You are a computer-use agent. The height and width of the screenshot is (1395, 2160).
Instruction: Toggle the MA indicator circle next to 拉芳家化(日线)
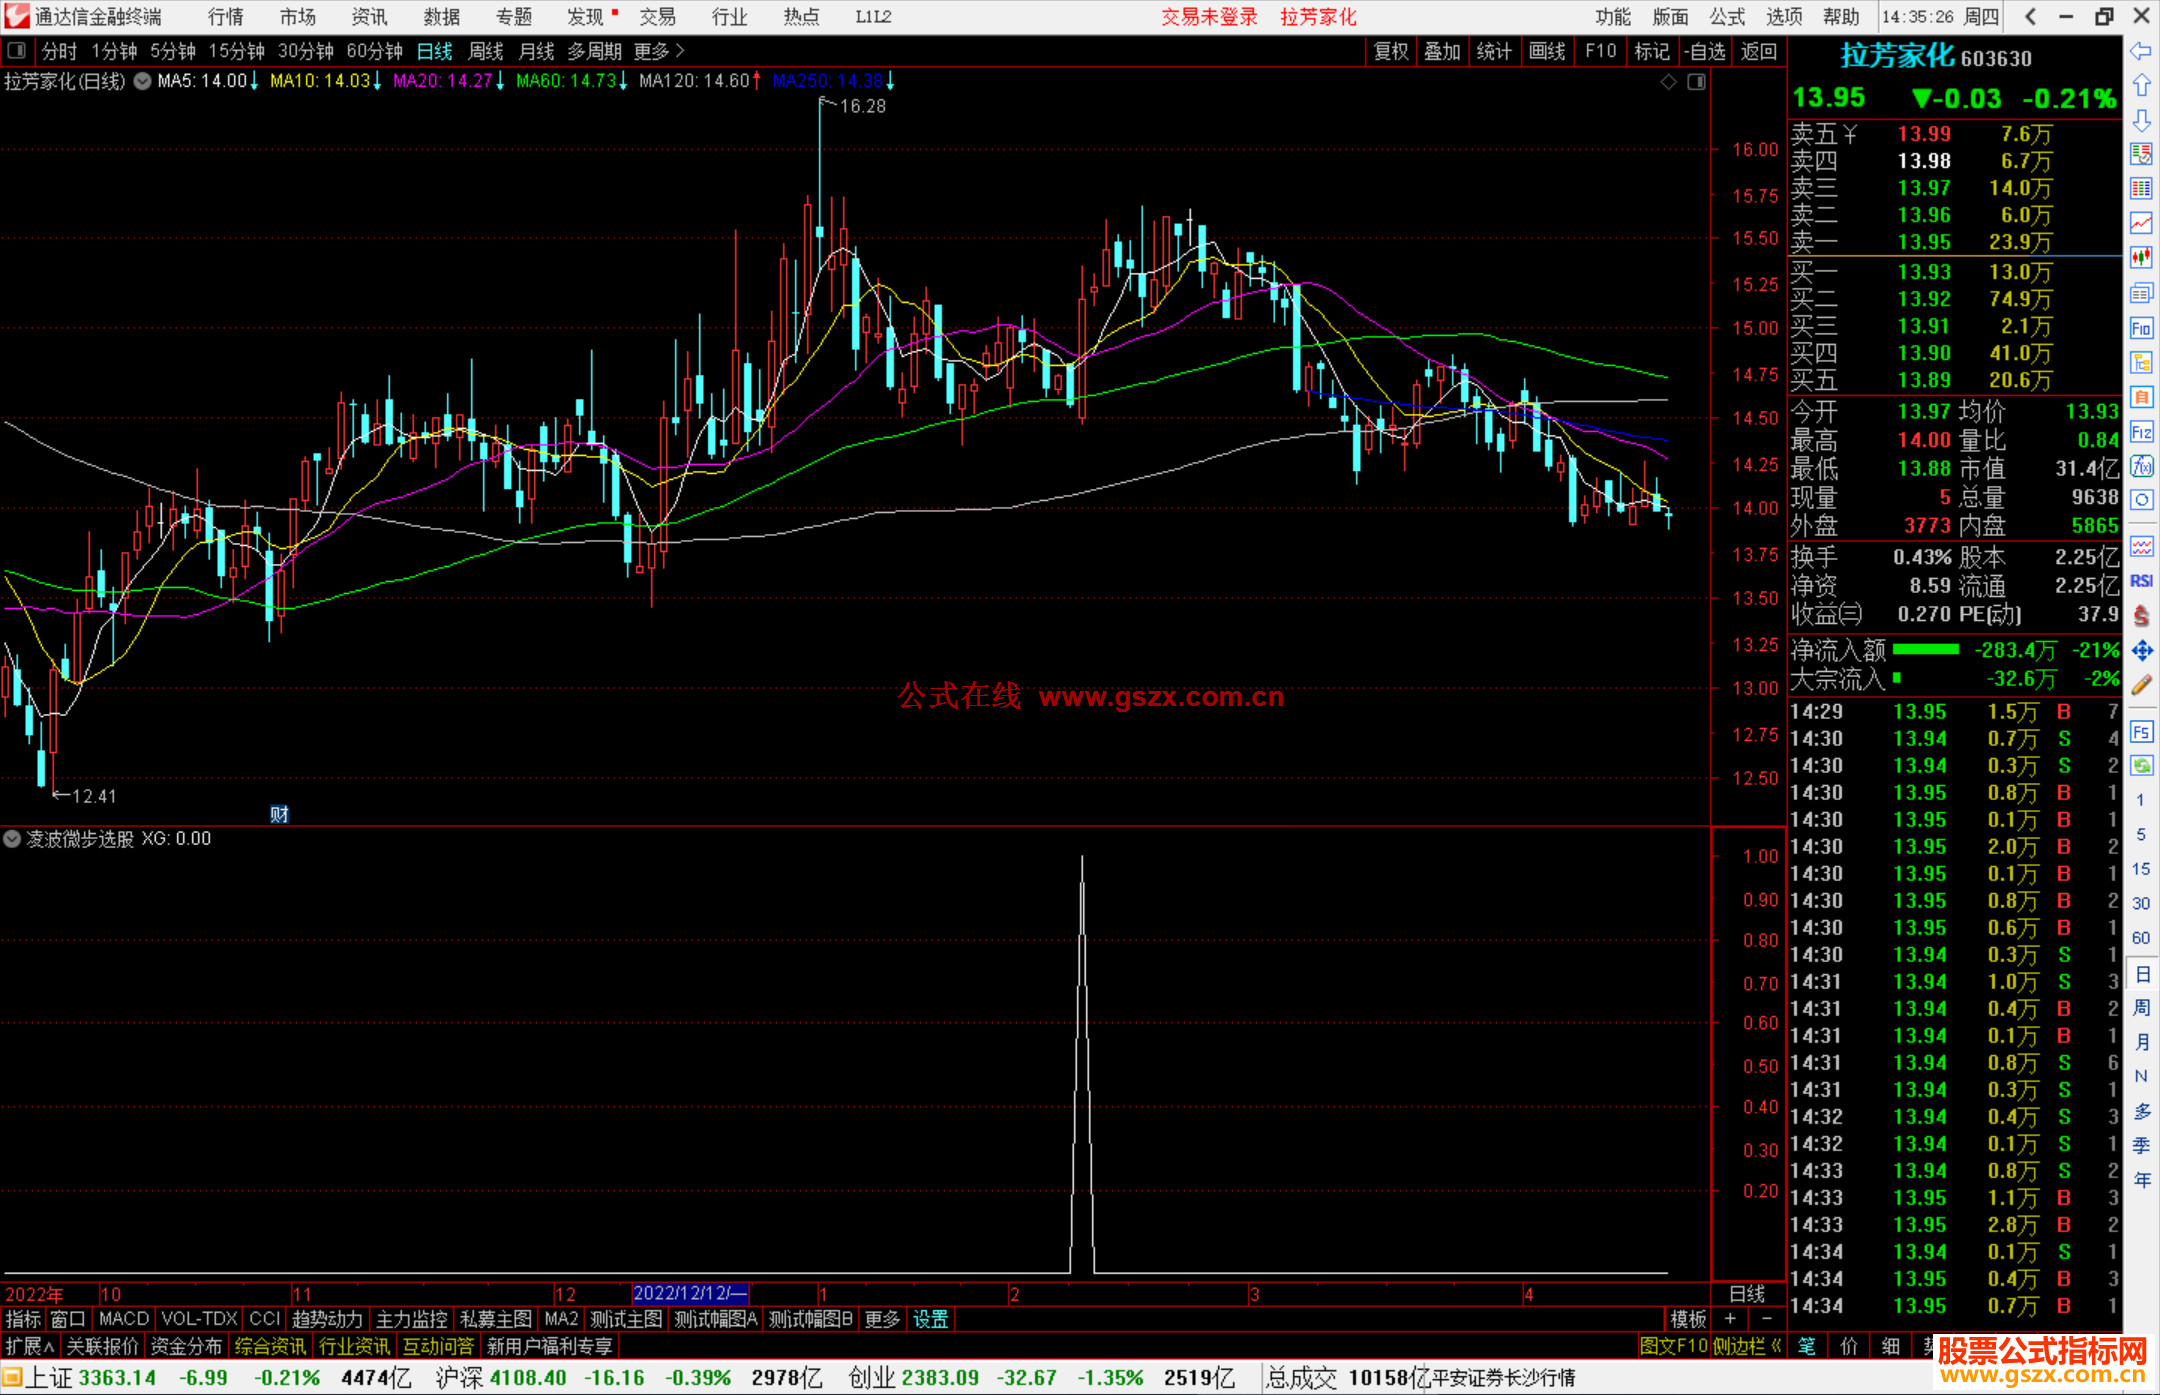[143, 81]
